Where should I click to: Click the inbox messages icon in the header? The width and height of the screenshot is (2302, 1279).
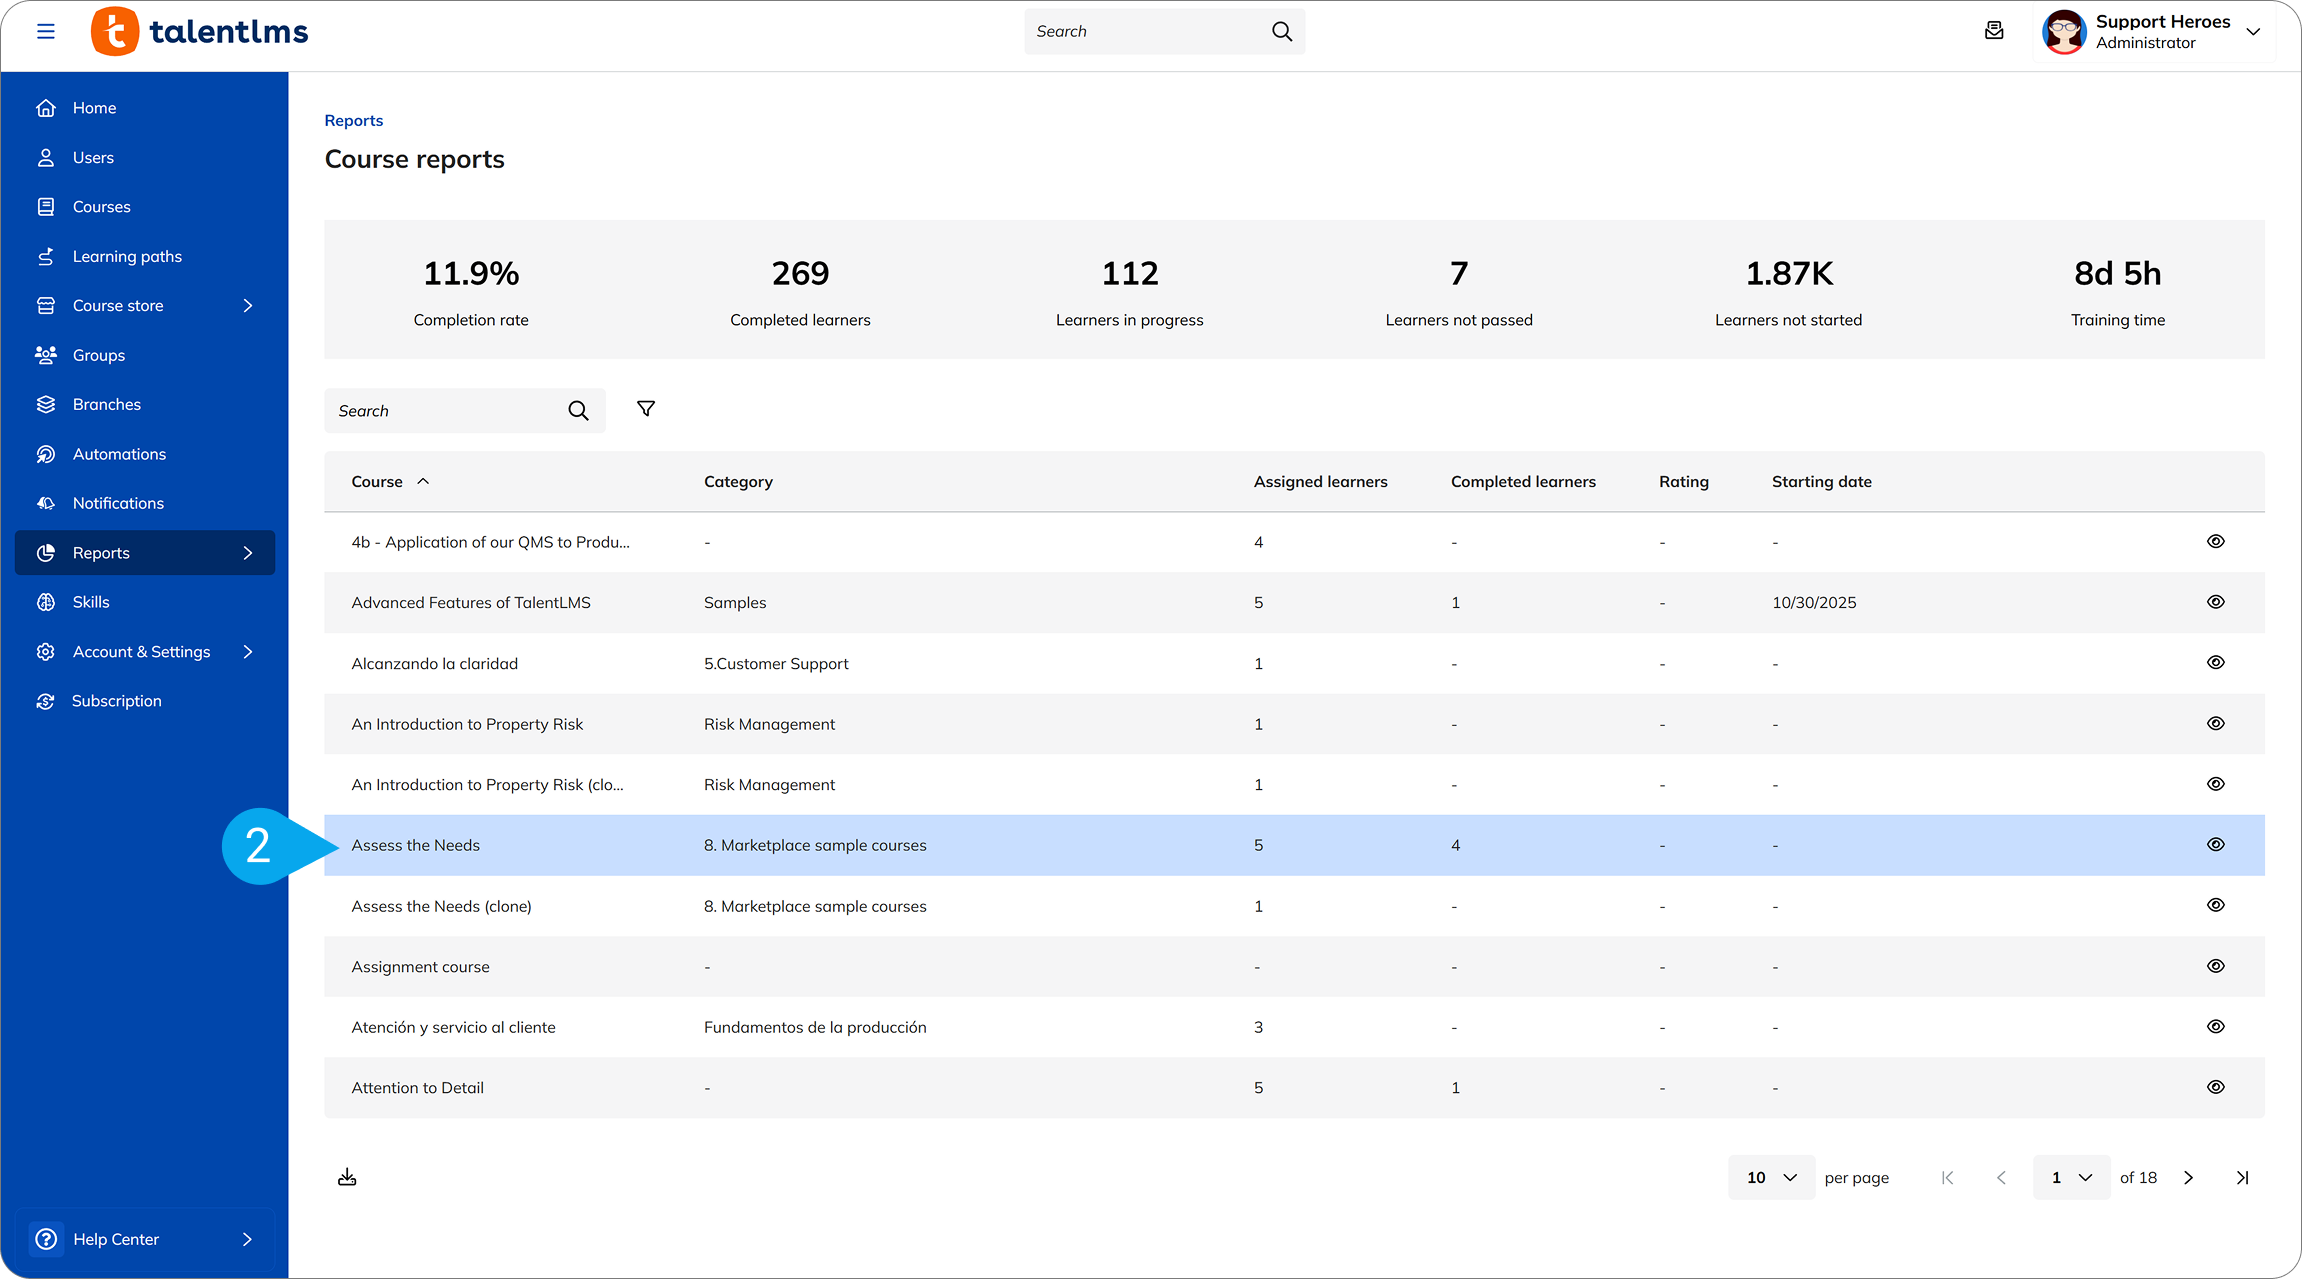click(x=1995, y=31)
